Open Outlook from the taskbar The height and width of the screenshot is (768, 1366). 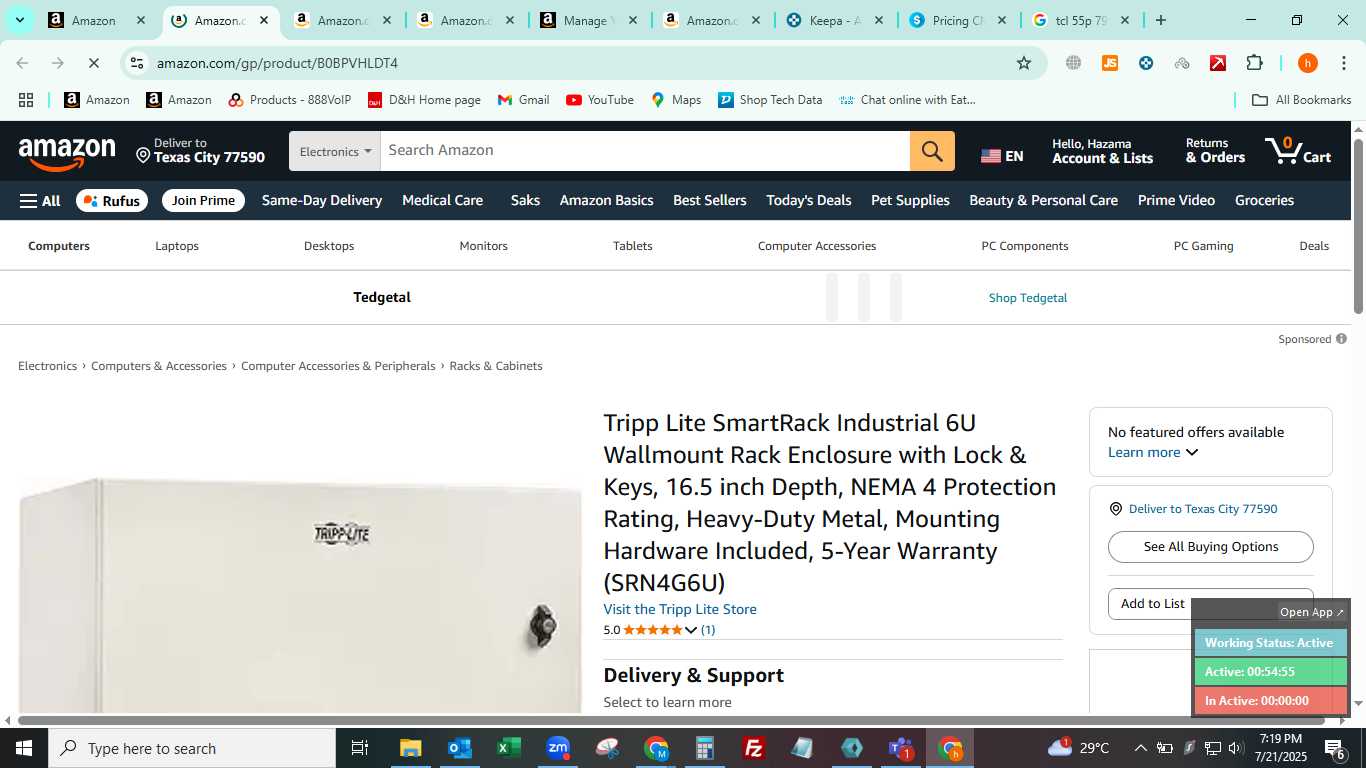(x=459, y=748)
